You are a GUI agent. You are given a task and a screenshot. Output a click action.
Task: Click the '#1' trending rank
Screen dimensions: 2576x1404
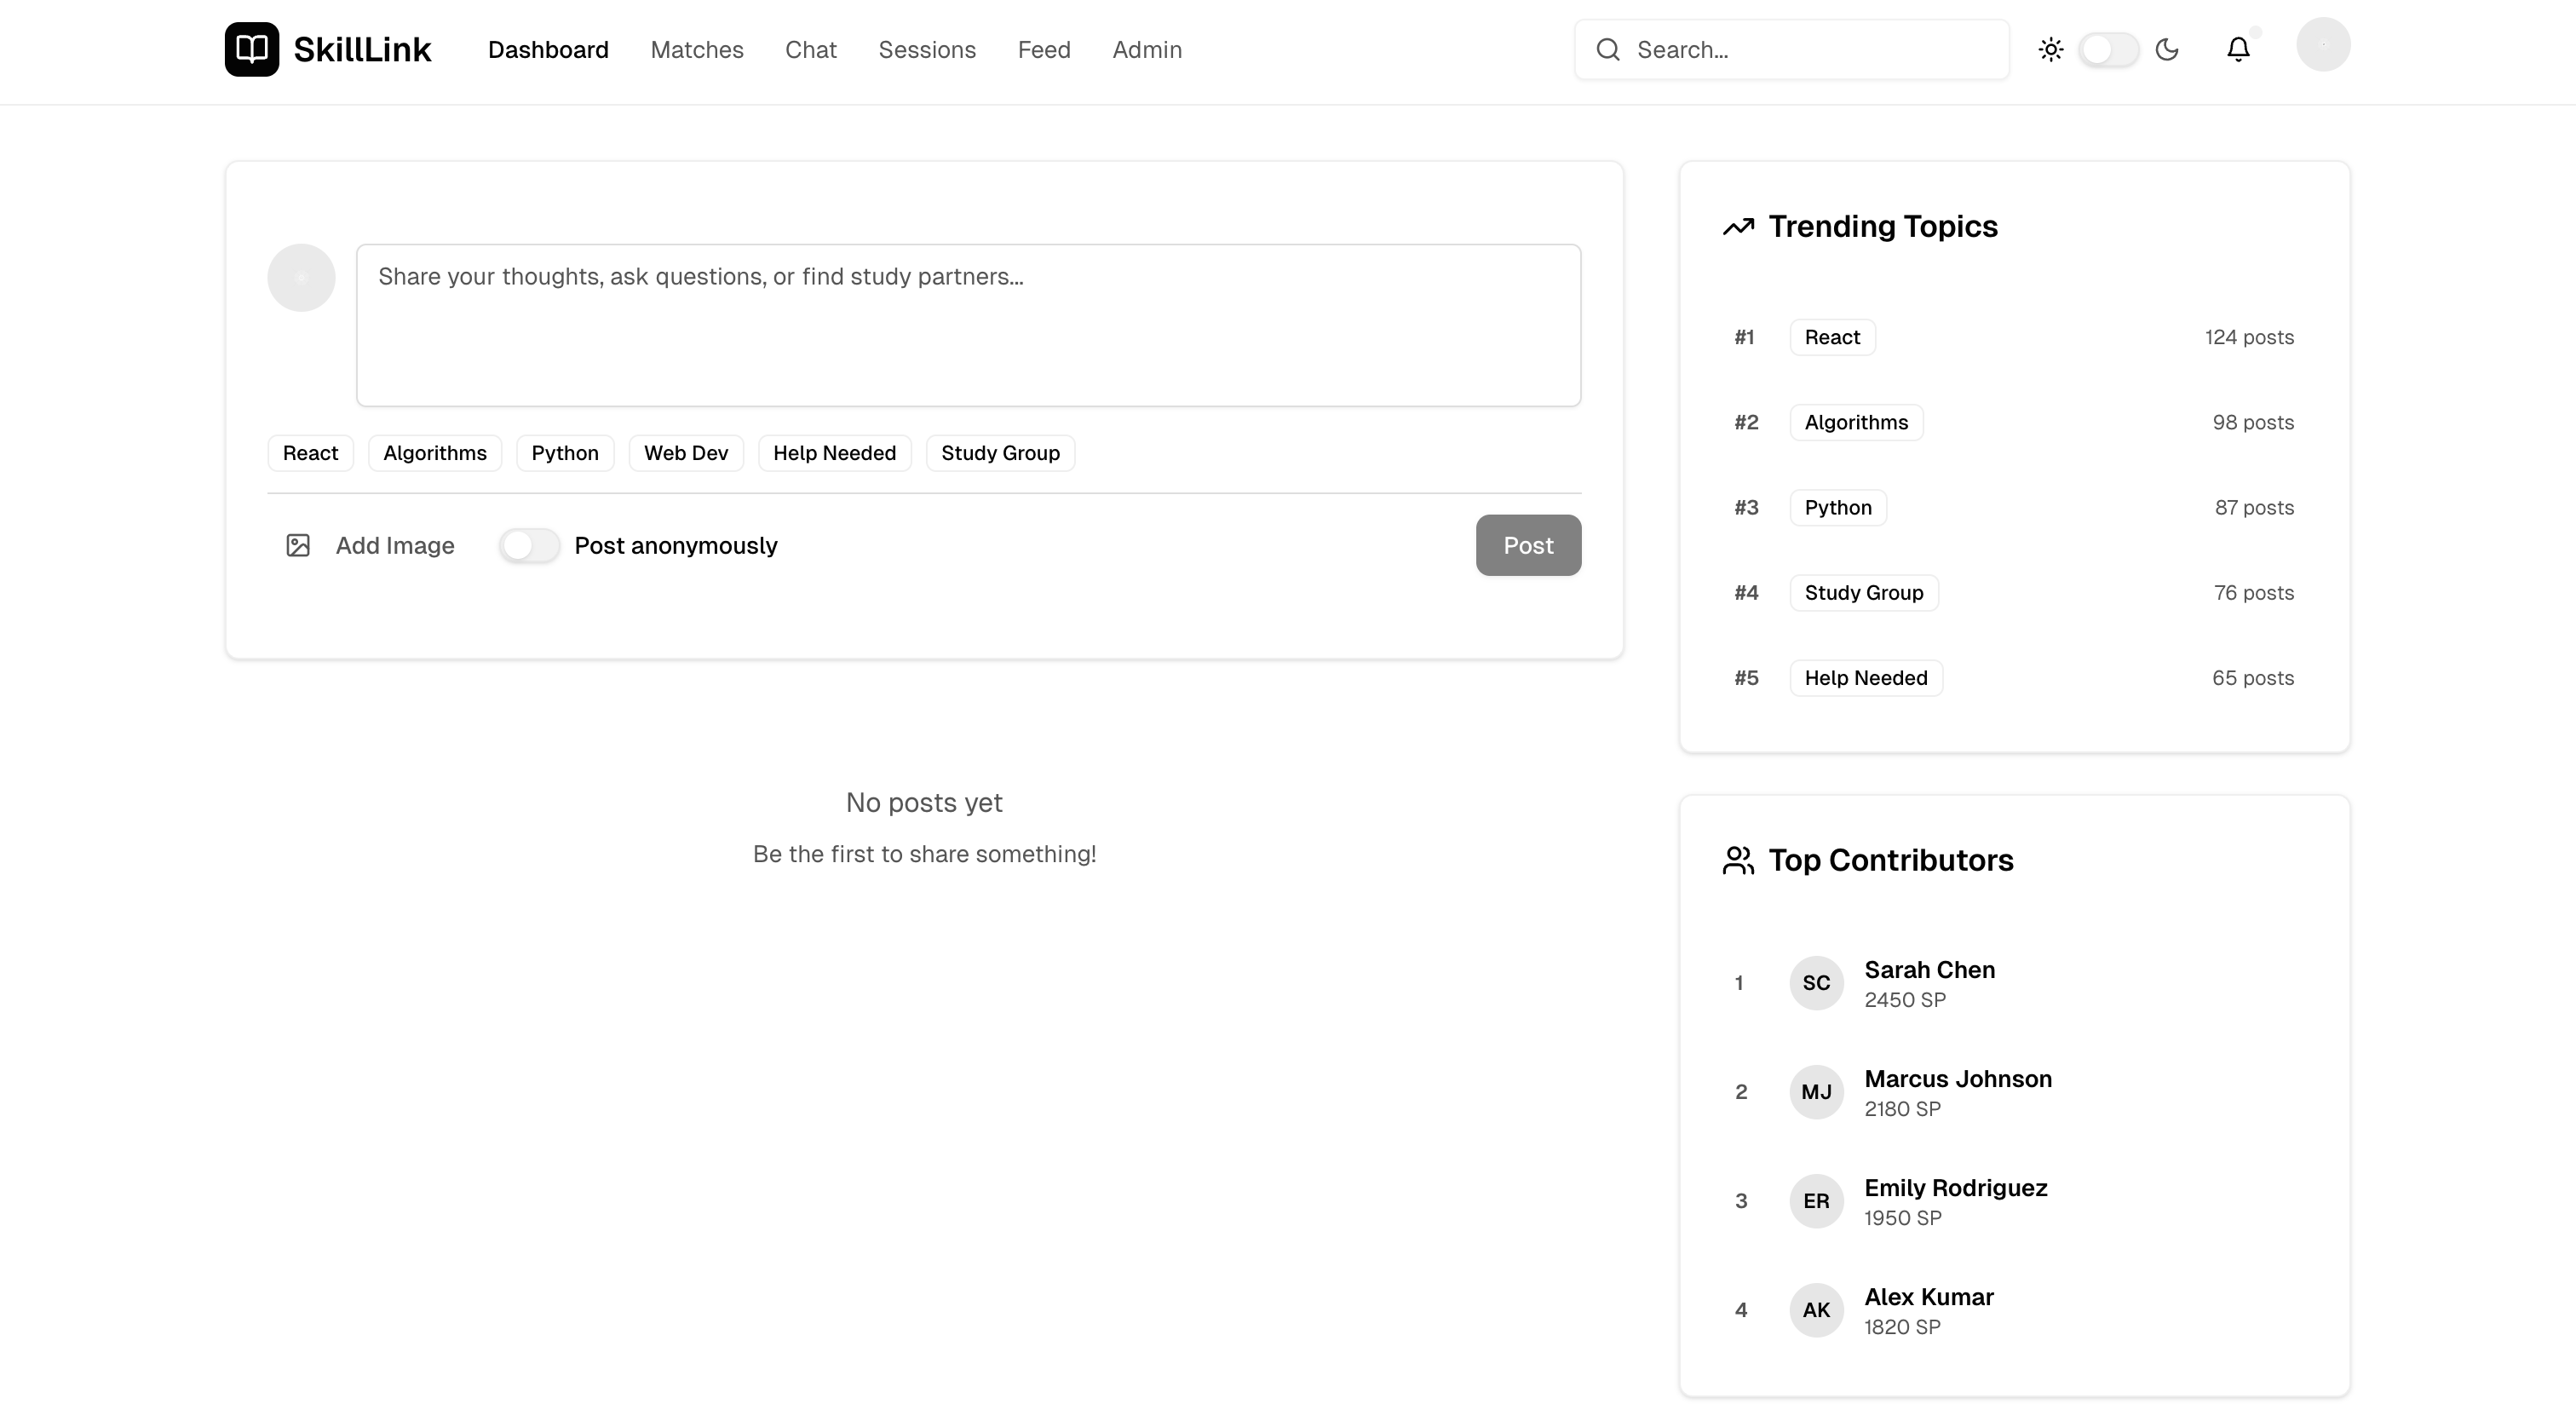pyautogui.click(x=1744, y=337)
